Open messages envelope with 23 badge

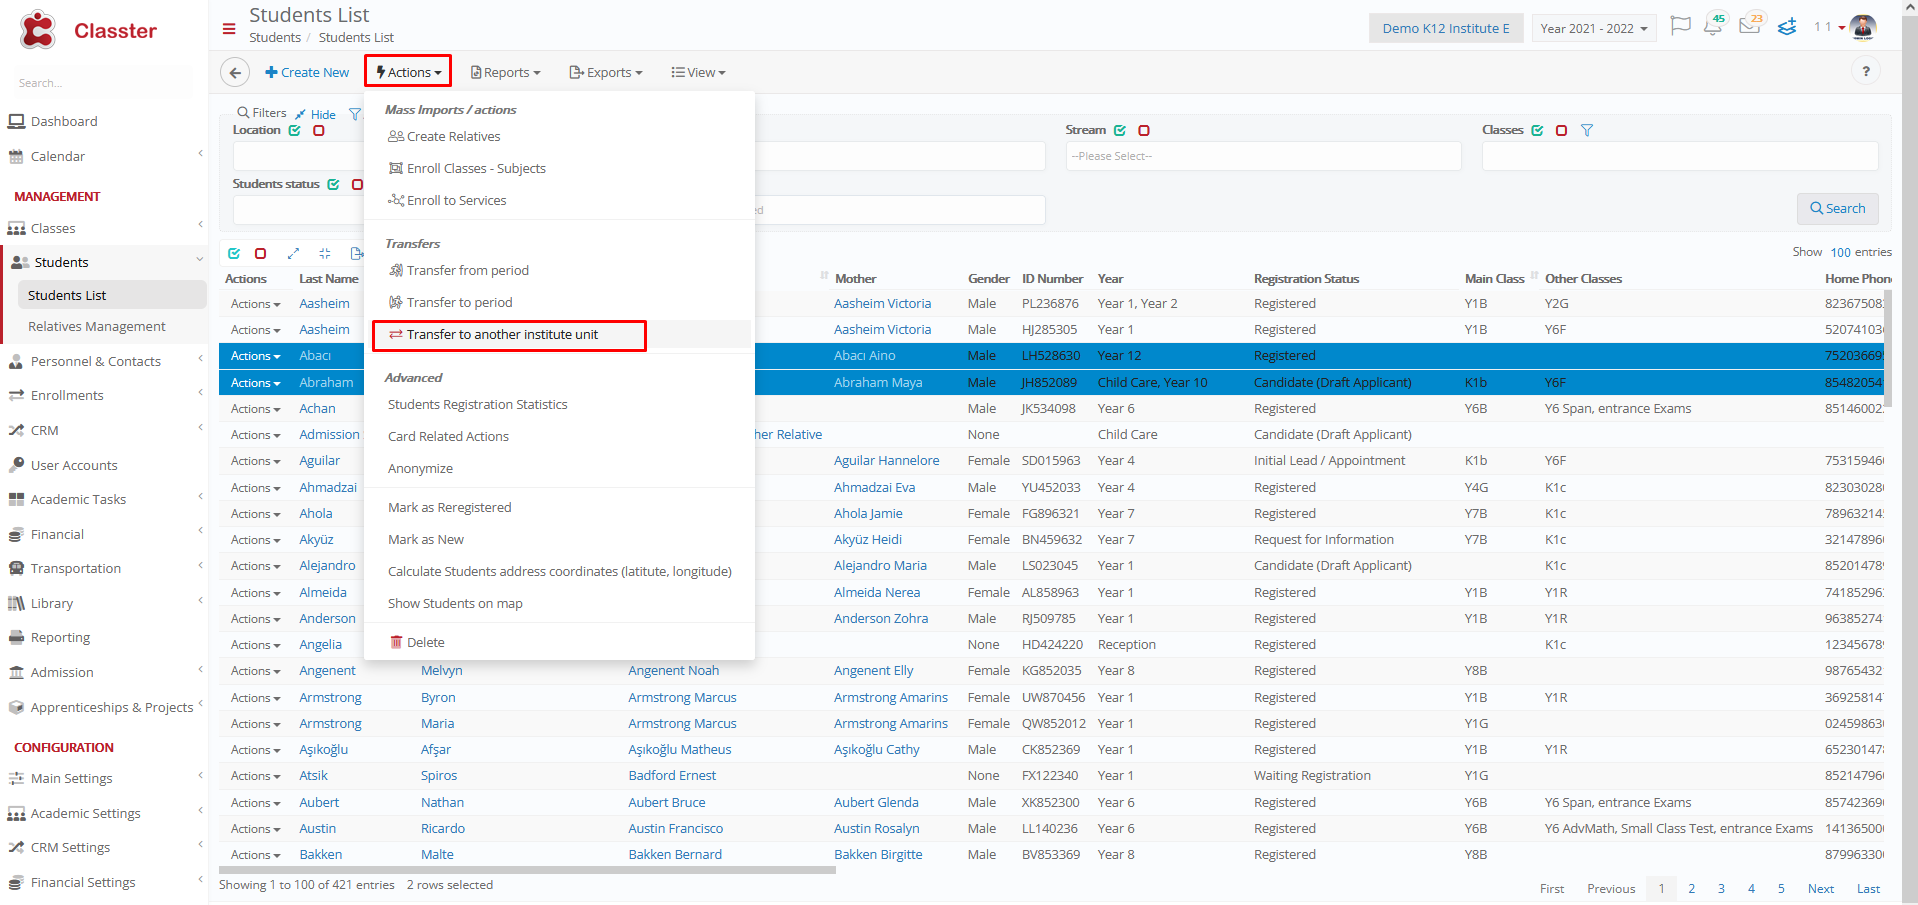pyautogui.click(x=1751, y=25)
